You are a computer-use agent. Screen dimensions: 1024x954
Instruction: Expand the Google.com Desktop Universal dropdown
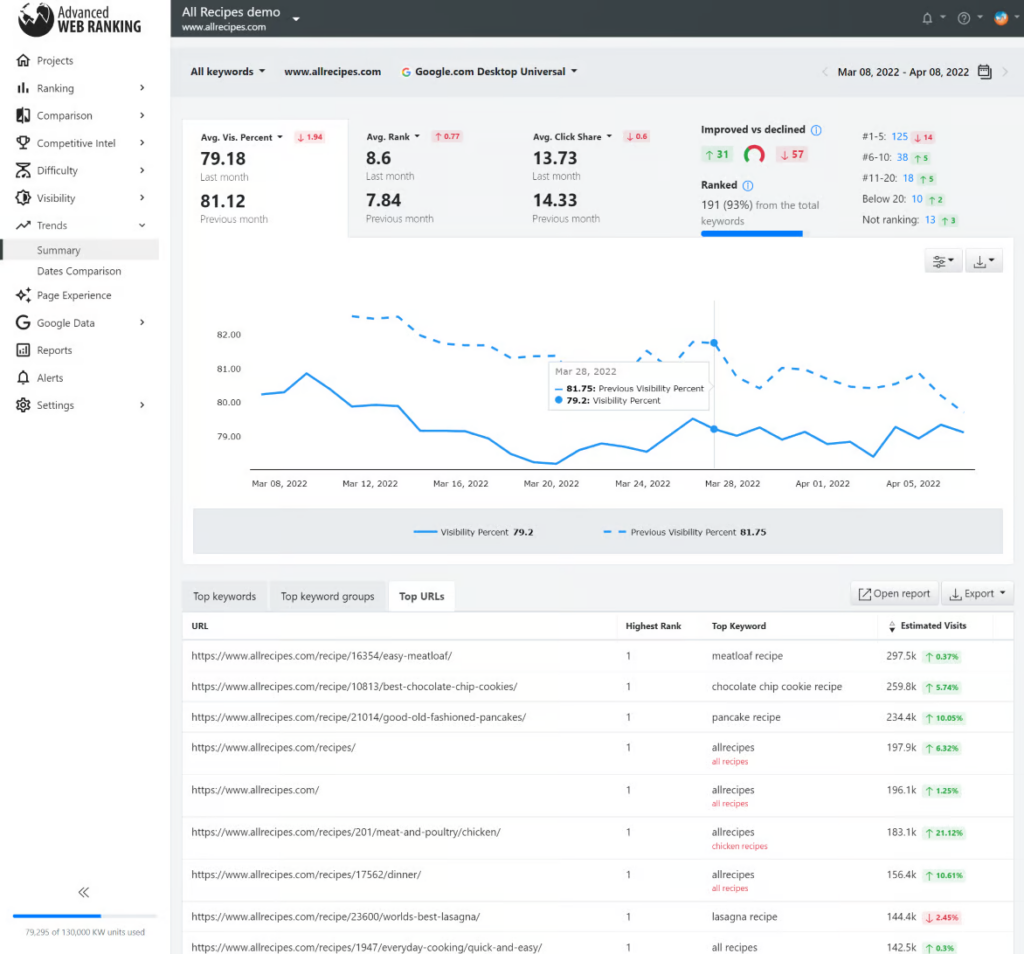pos(489,71)
